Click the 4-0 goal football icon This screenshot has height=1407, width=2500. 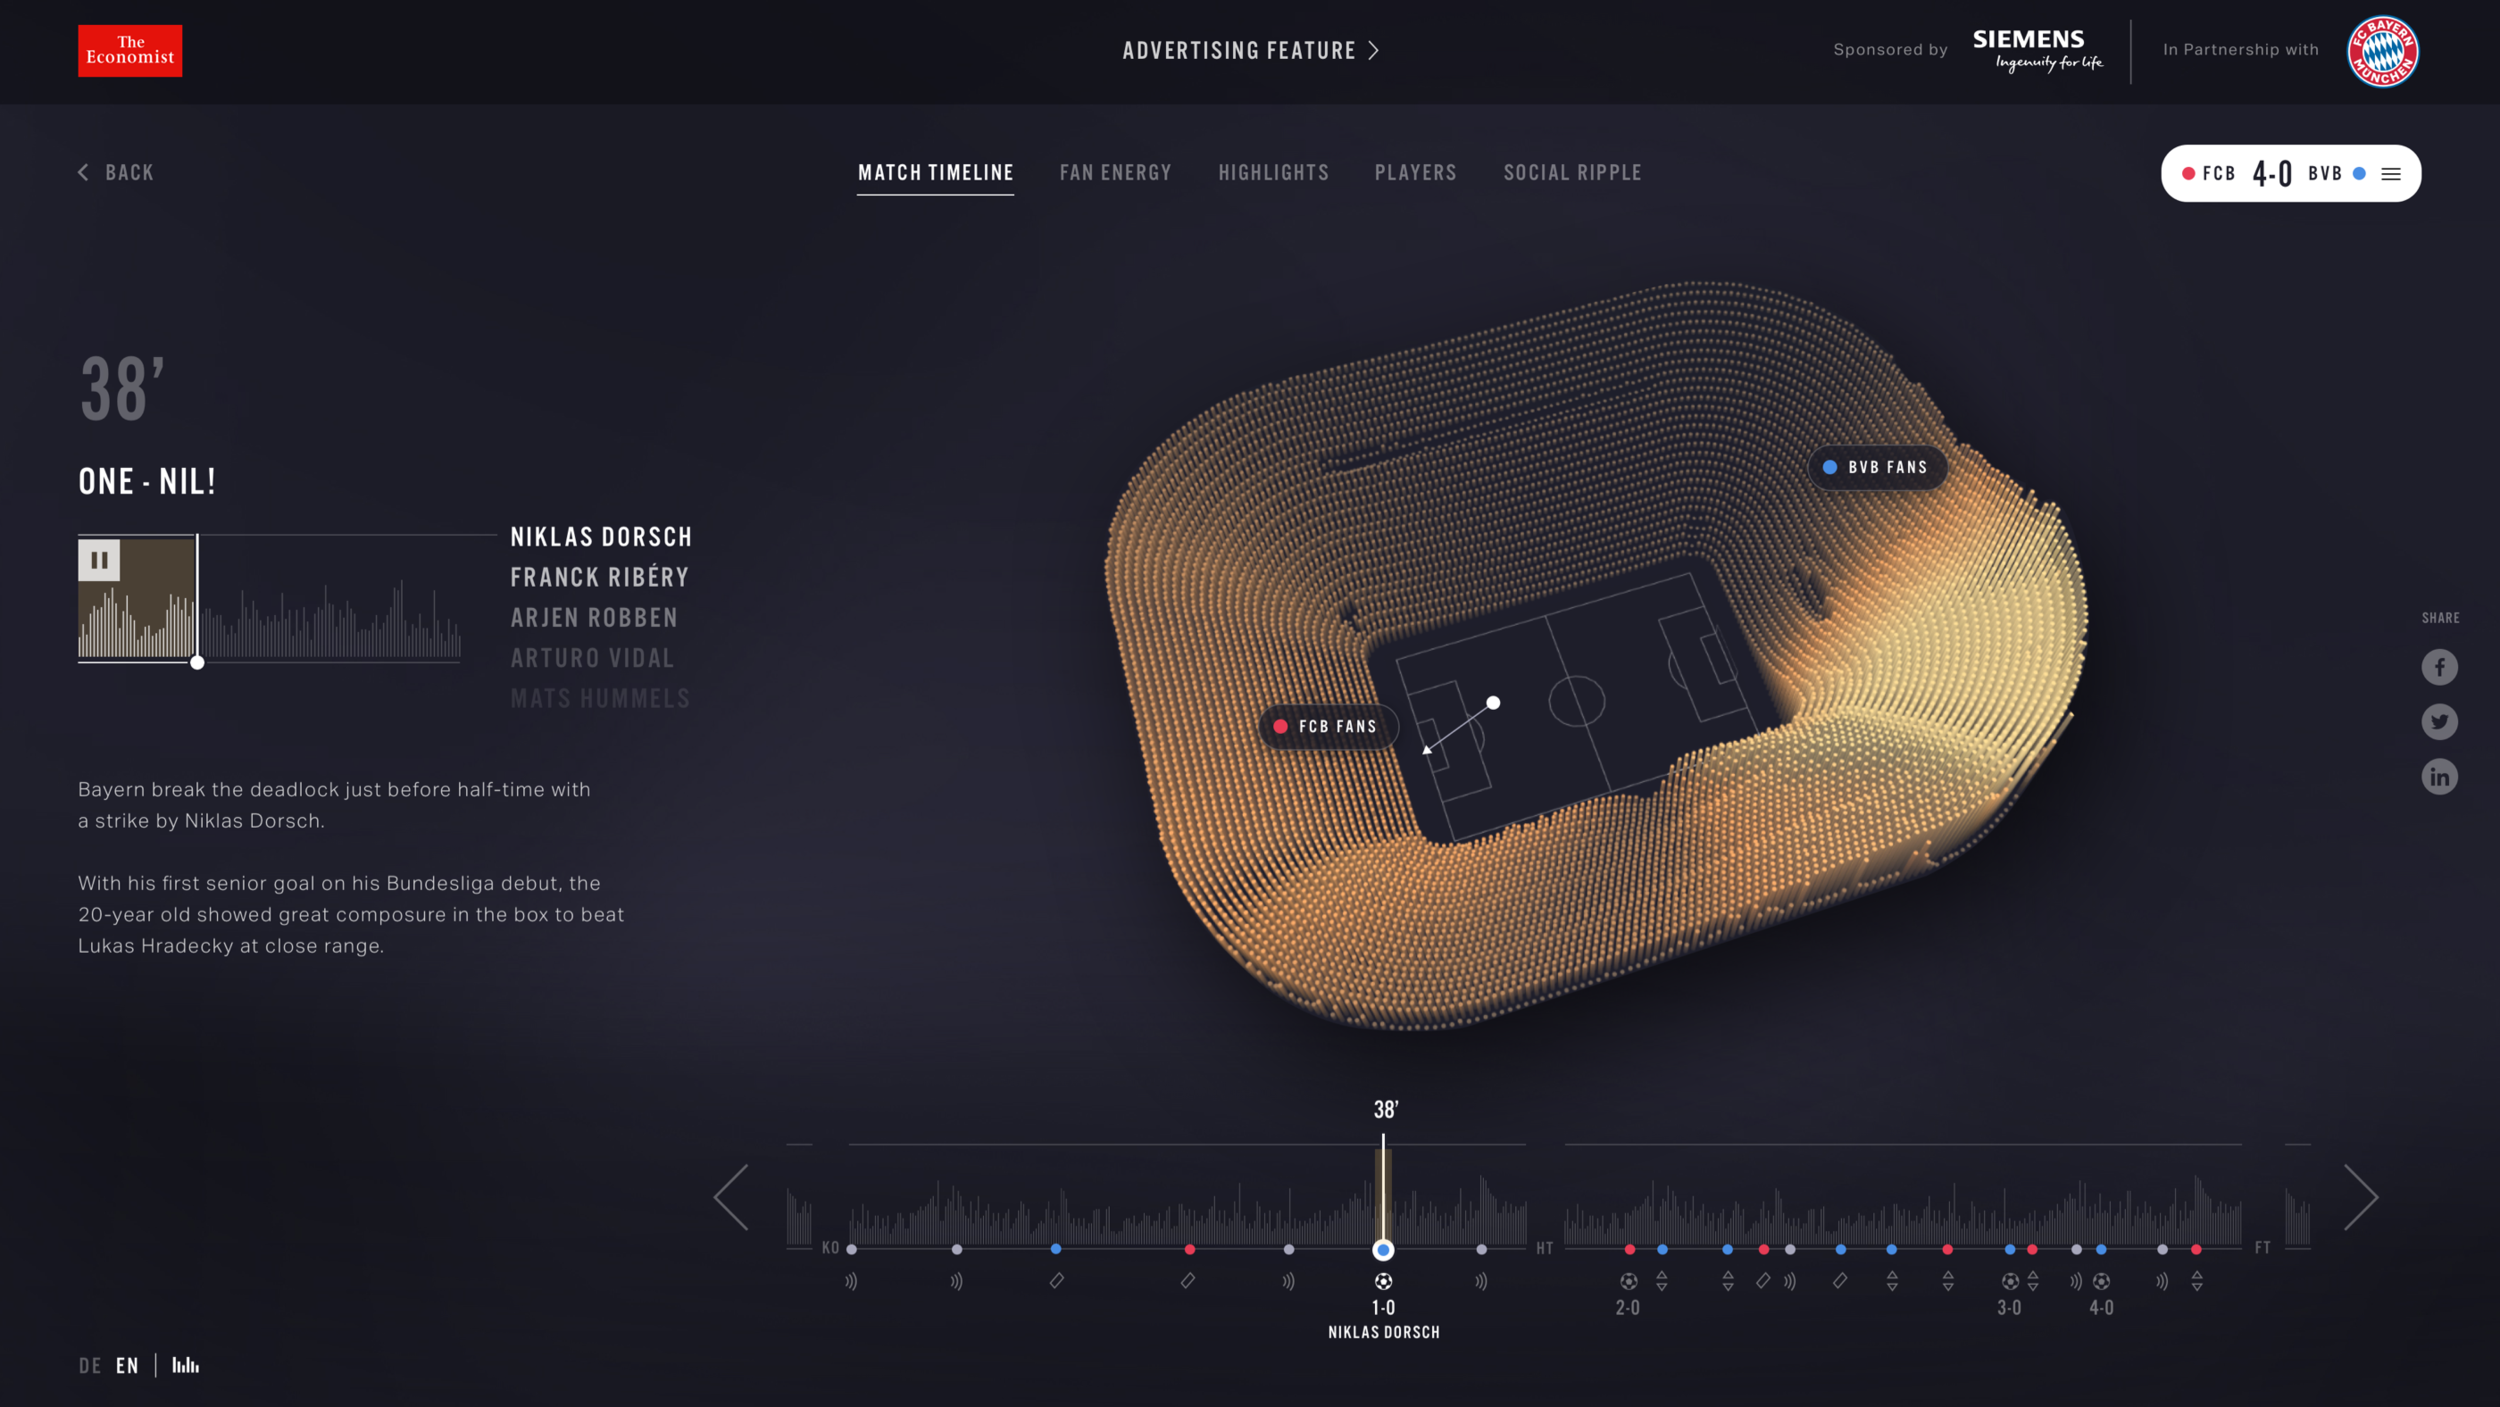pyautogui.click(x=2101, y=1281)
